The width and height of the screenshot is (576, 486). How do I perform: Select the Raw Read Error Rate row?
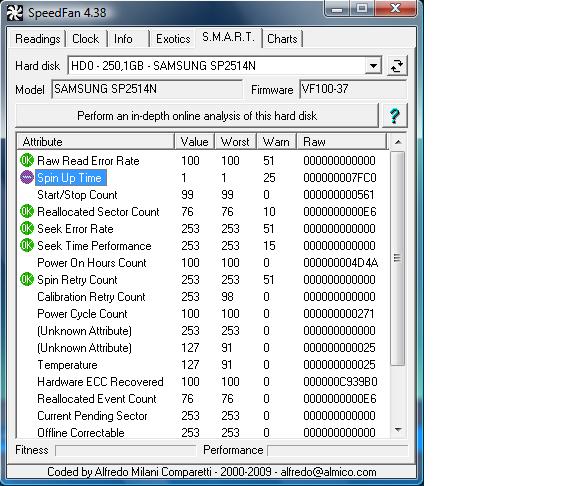click(x=203, y=161)
